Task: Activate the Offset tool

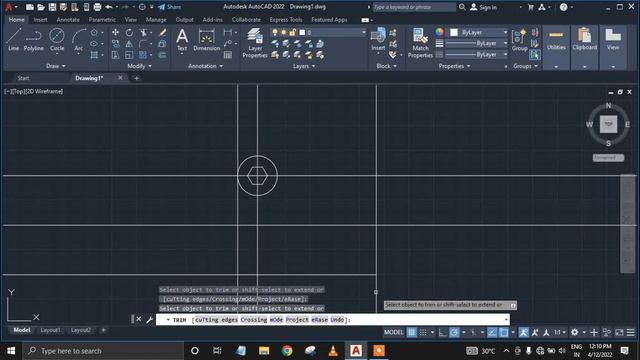Action: pyautogui.click(x=162, y=55)
